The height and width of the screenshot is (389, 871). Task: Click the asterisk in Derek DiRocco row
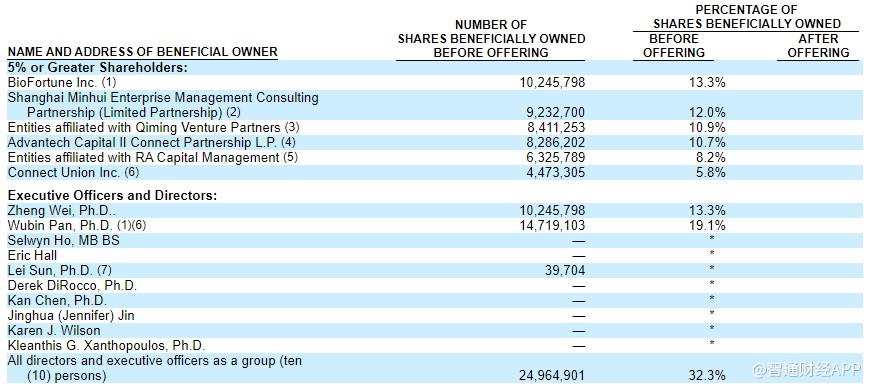[712, 284]
